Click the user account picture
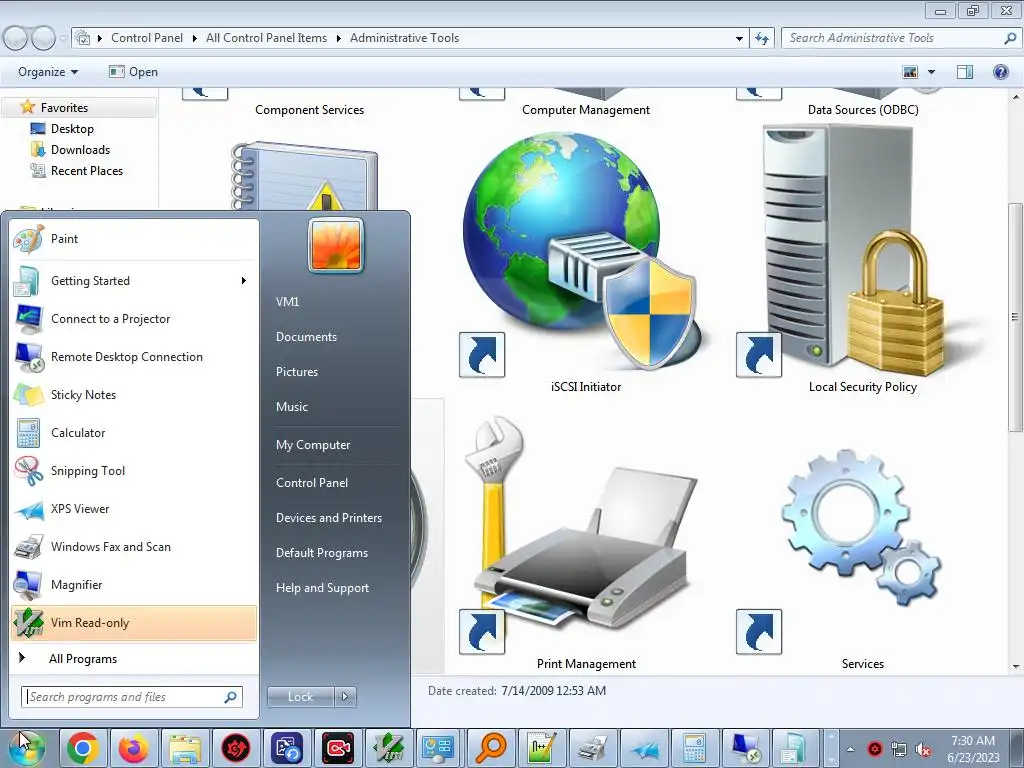The width and height of the screenshot is (1024, 768). [336, 245]
